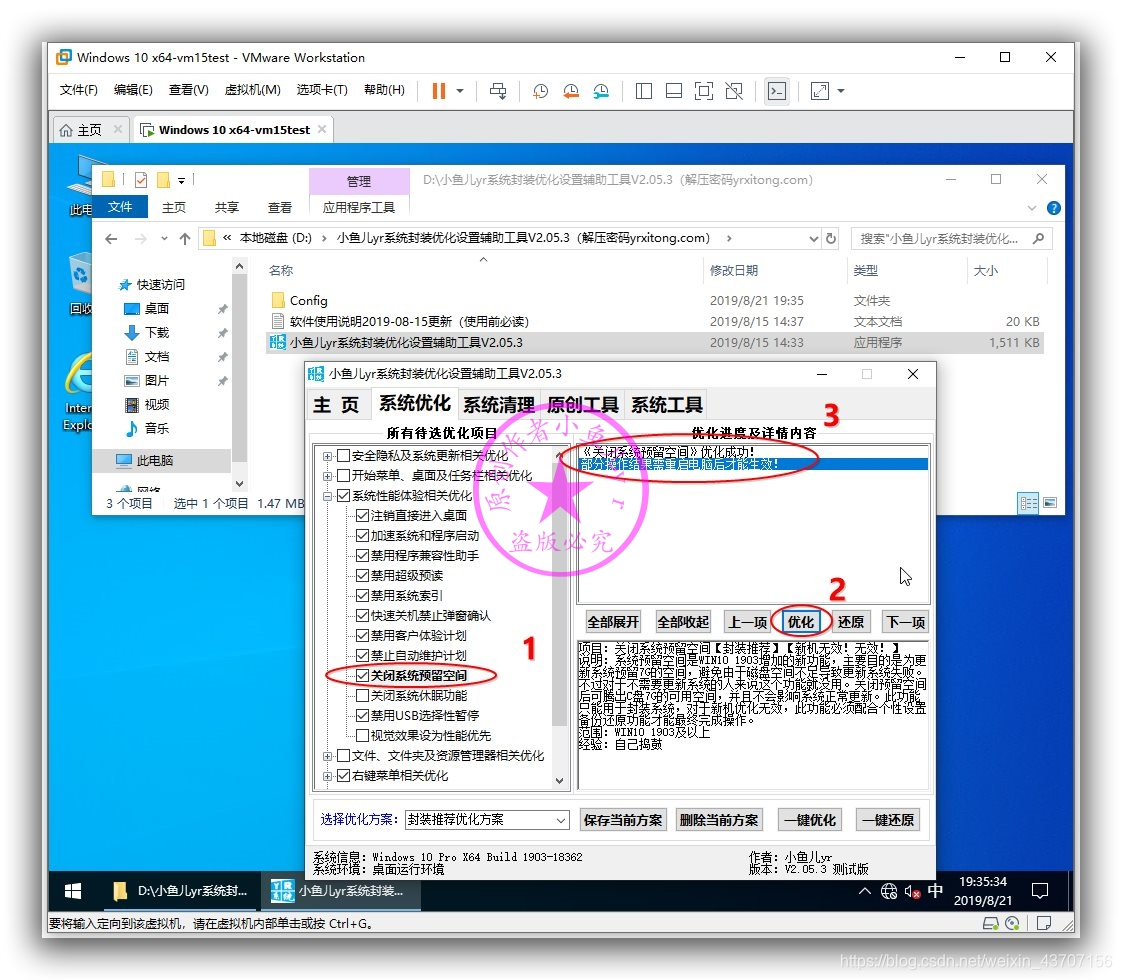Screen dimensions: 1122x980
Task: Check 关闭系统休眠功能 checkbox
Action: click(x=363, y=696)
